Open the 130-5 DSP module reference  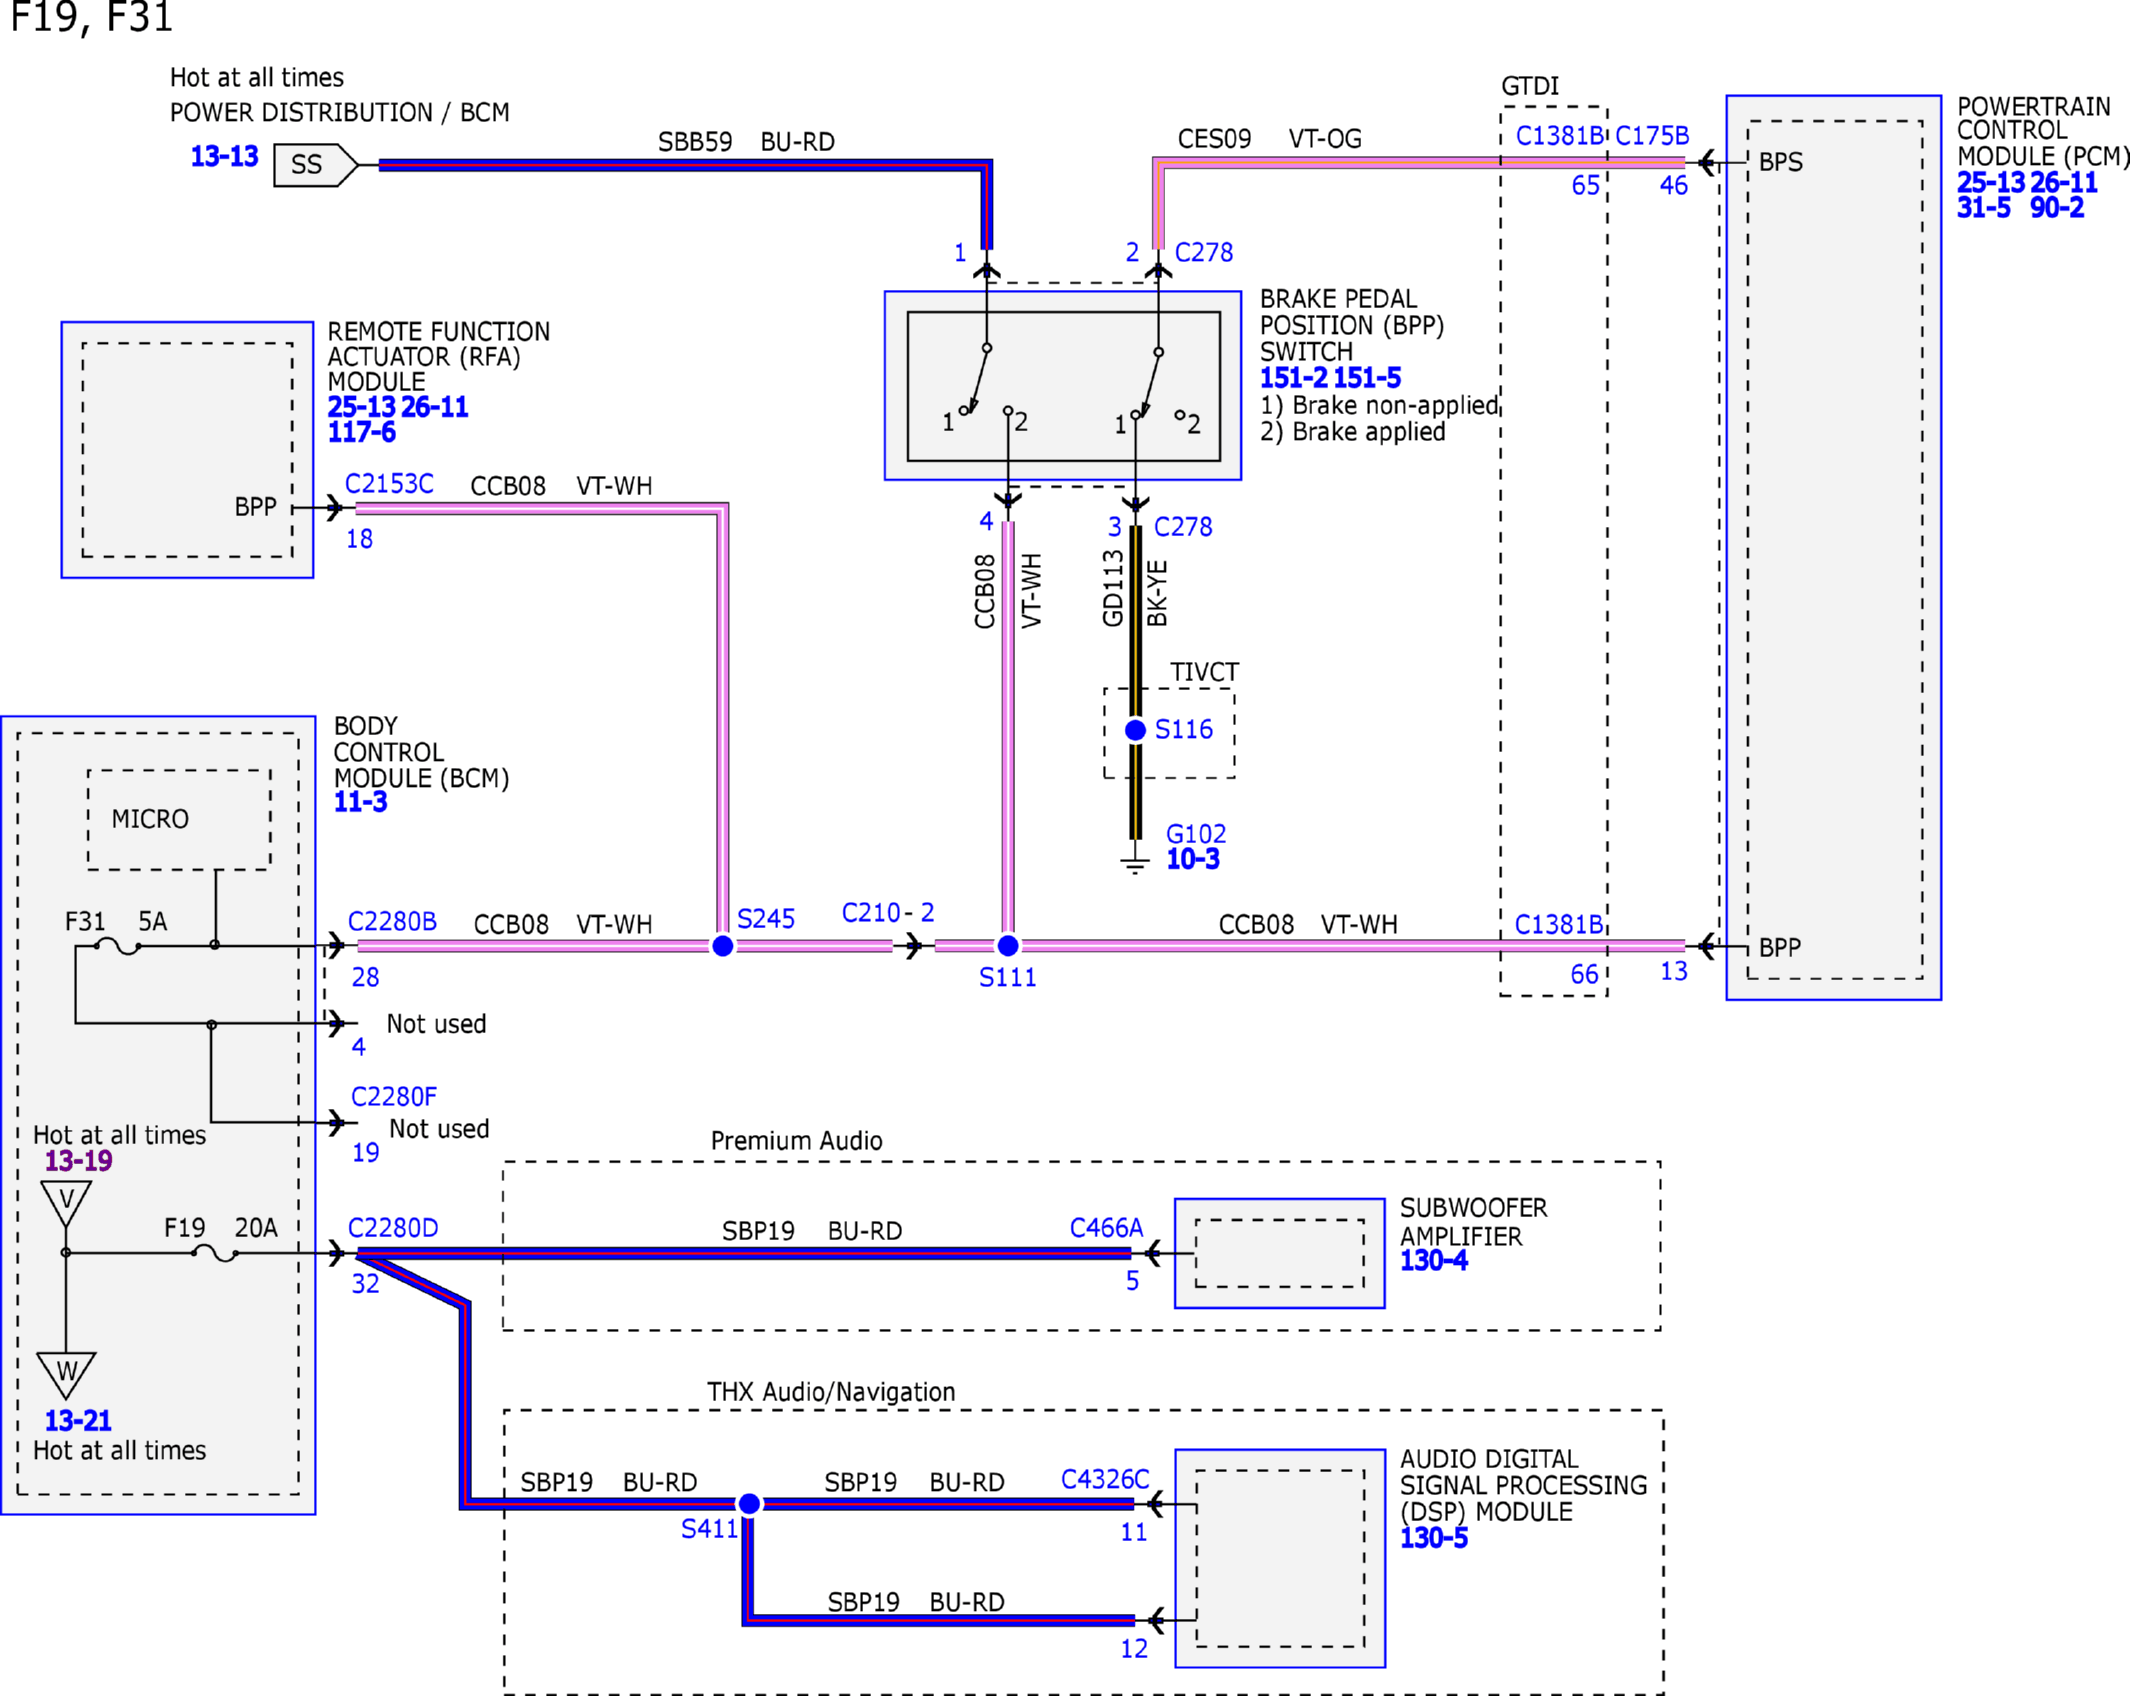(x=1433, y=1538)
